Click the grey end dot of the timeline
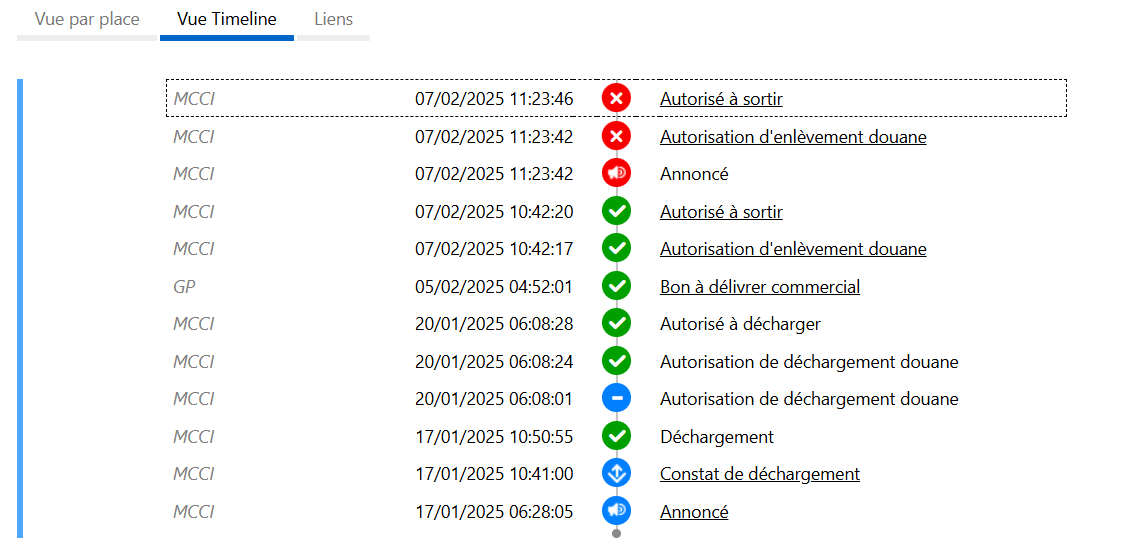This screenshot has width=1143, height=557. click(x=616, y=533)
